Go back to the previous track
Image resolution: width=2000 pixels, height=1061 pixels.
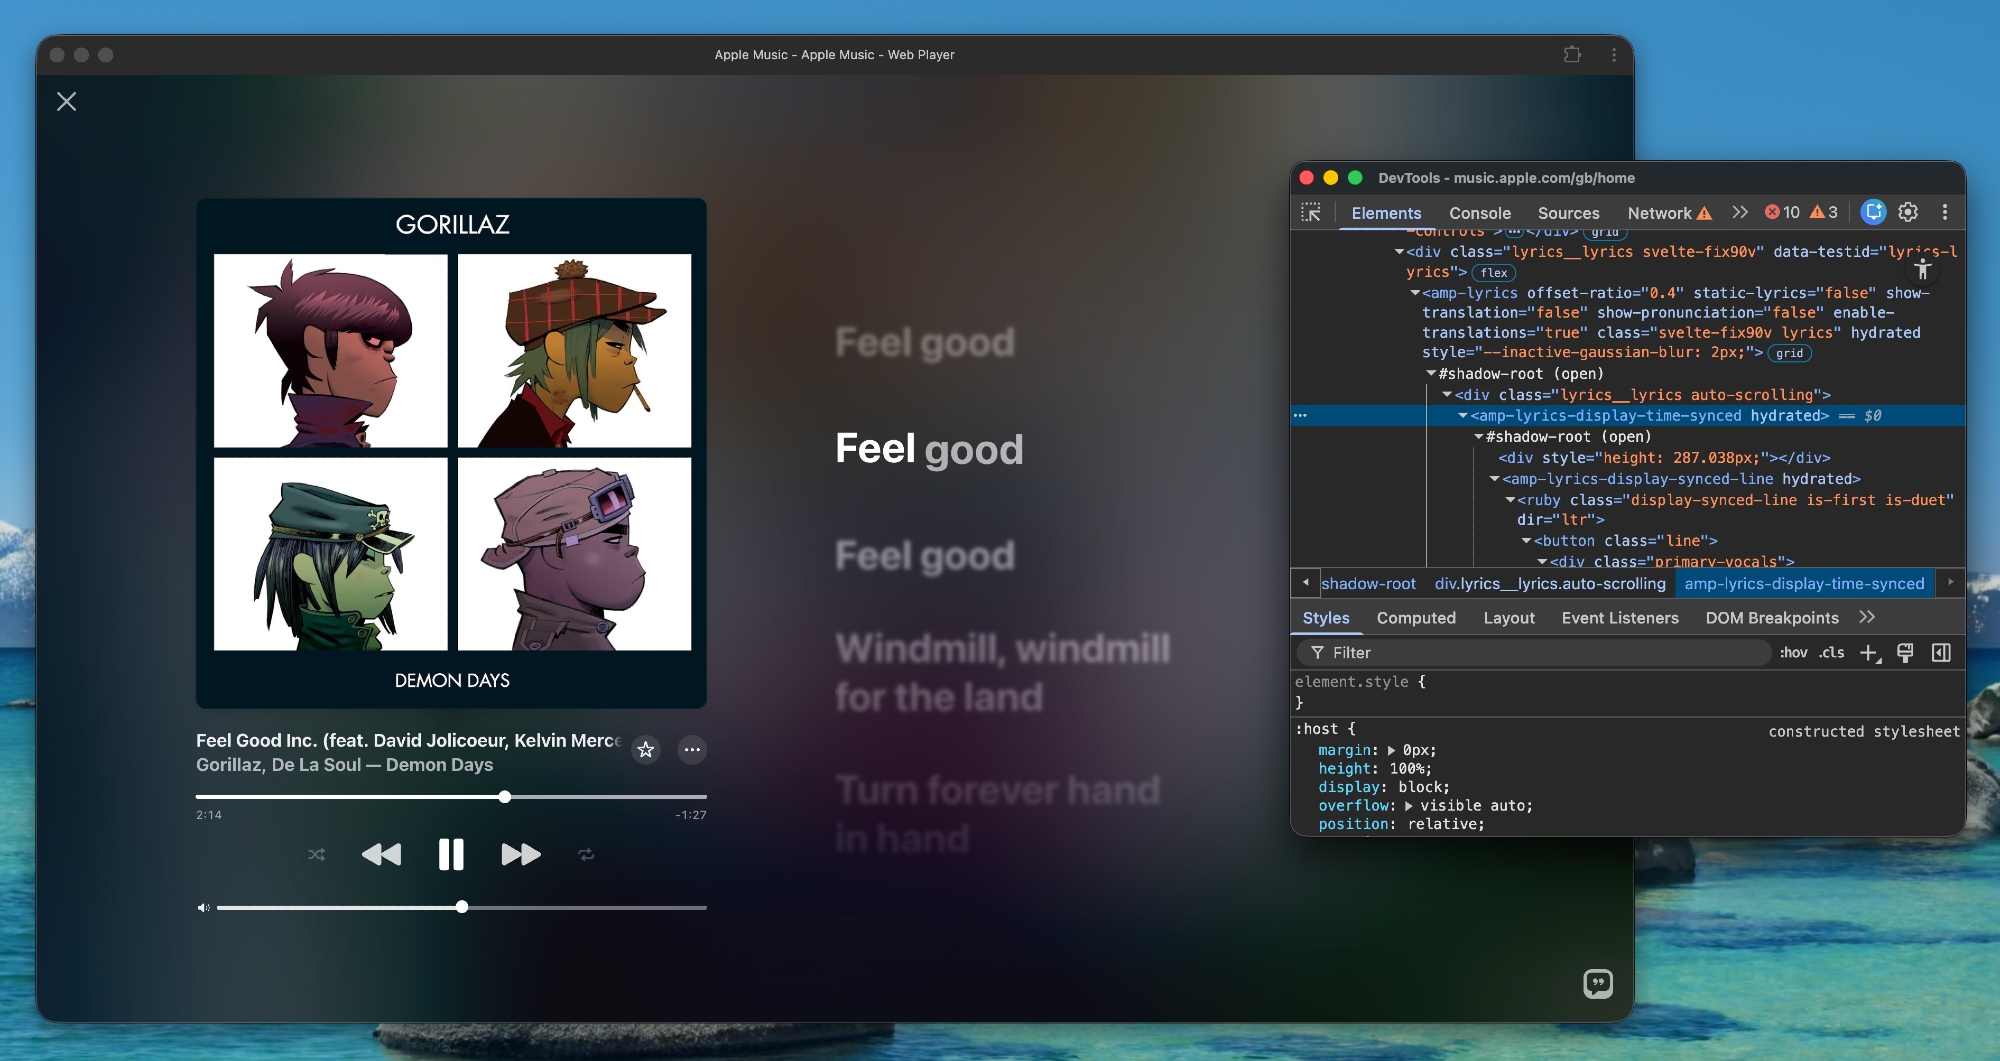pyautogui.click(x=381, y=855)
